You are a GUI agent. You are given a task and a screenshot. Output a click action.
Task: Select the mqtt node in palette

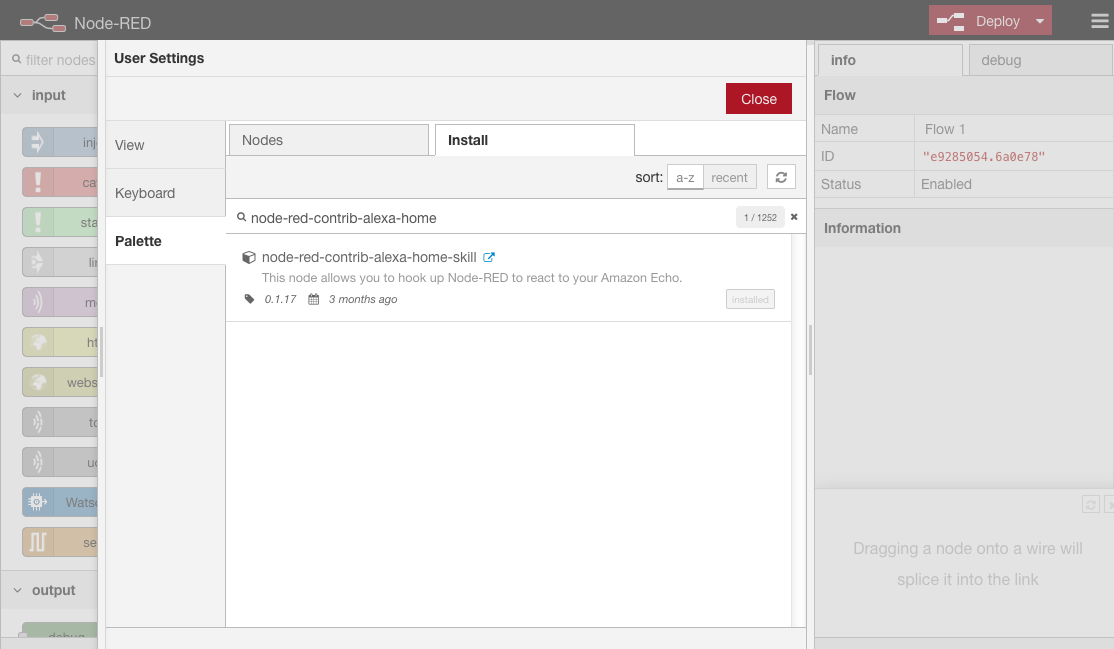(60, 302)
